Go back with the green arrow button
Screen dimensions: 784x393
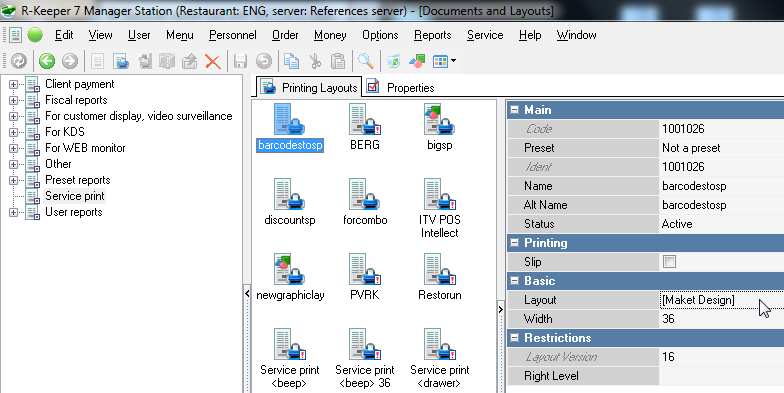tap(47, 61)
